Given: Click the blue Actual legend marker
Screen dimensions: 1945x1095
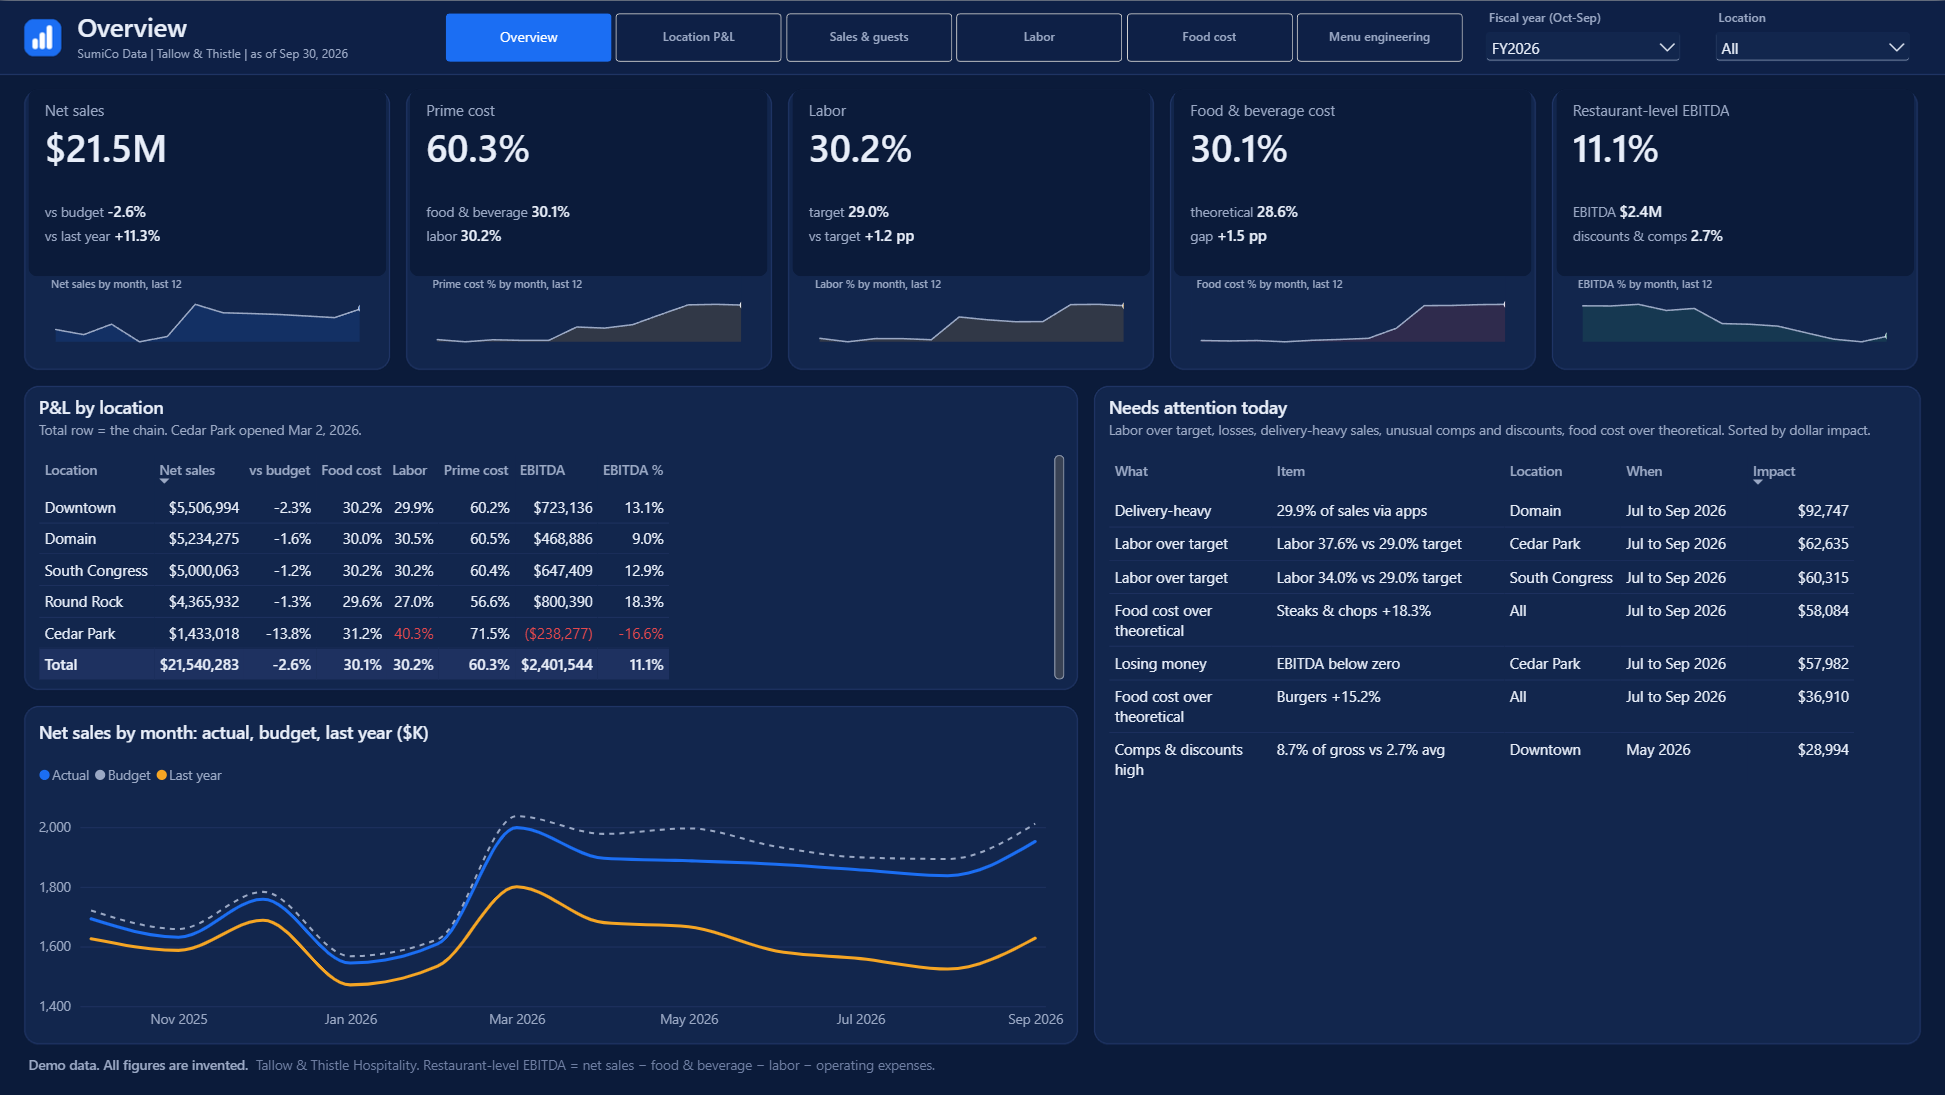Looking at the screenshot, I should (x=44, y=775).
